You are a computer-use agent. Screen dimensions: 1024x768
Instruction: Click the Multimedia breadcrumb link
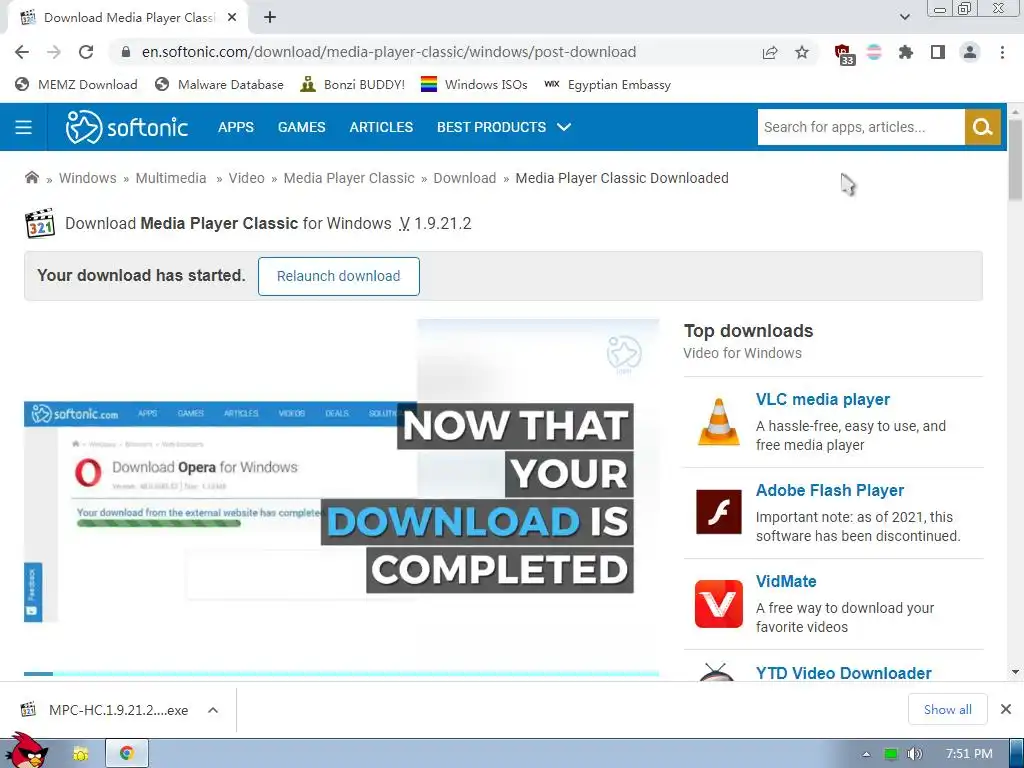[x=171, y=178]
